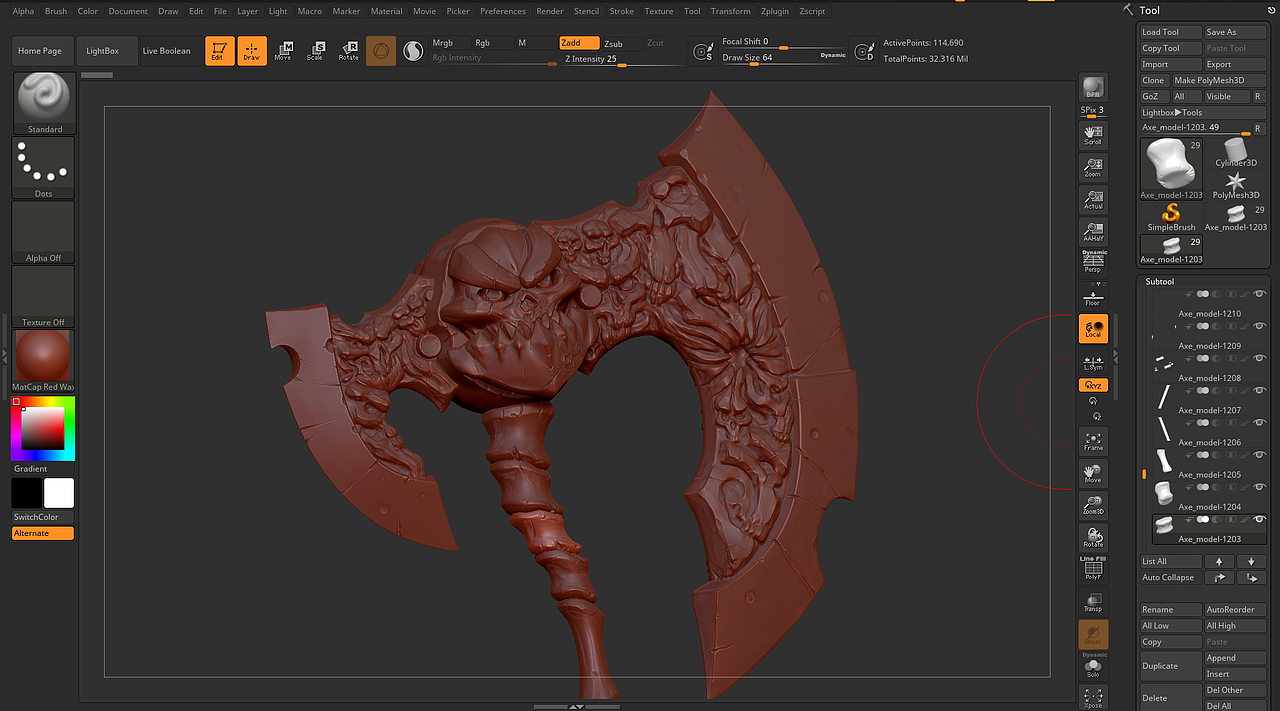This screenshot has height=711, width=1280.
Task: Open the Standard brush picker
Action: click(x=44, y=103)
